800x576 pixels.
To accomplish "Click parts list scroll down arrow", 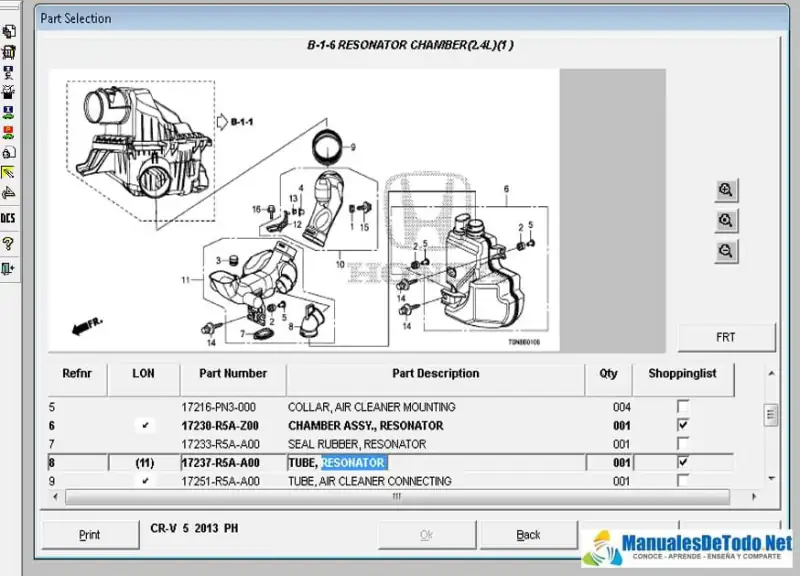I will coord(770,480).
